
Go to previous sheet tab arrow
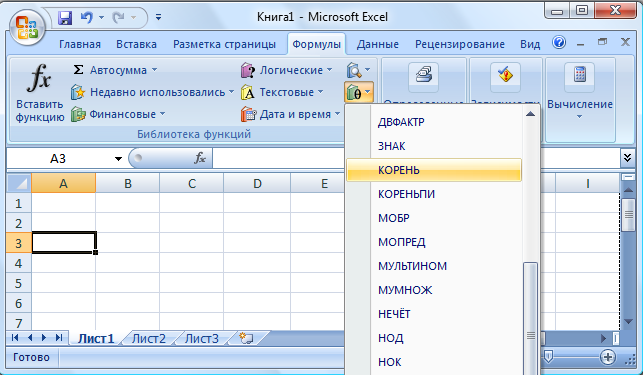(x=30, y=338)
